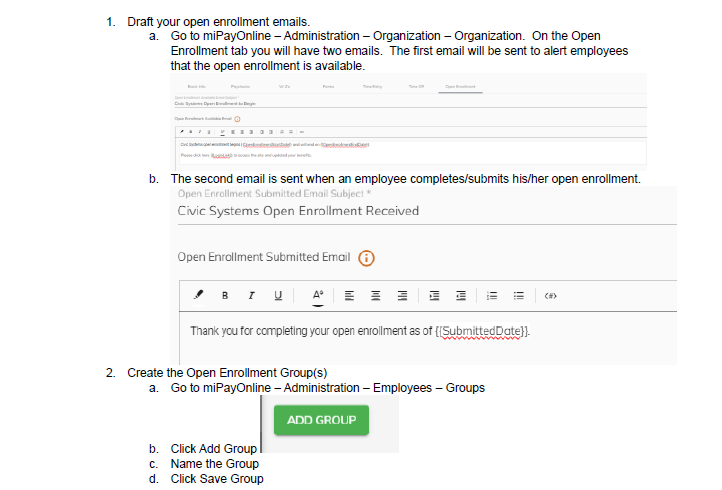This screenshot has width=722, height=490.
Task: Click the small email line 'Please click here' with the login link
Action: (246, 155)
